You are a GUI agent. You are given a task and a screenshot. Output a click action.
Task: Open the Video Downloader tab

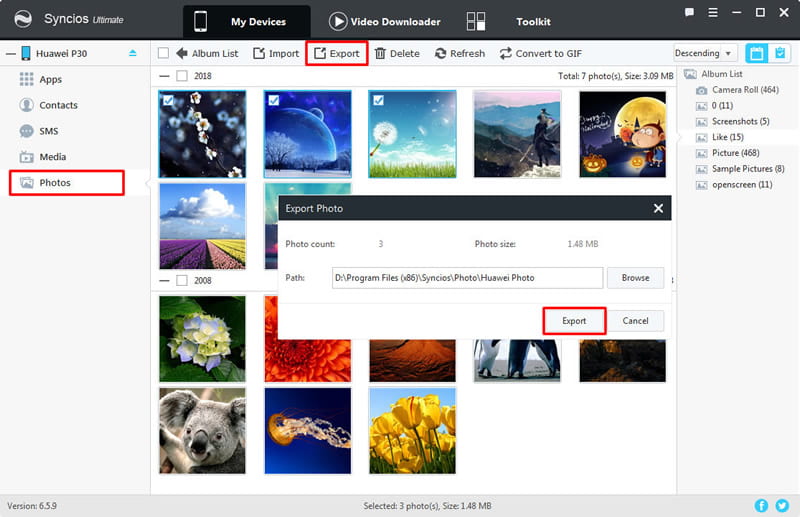(x=385, y=21)
